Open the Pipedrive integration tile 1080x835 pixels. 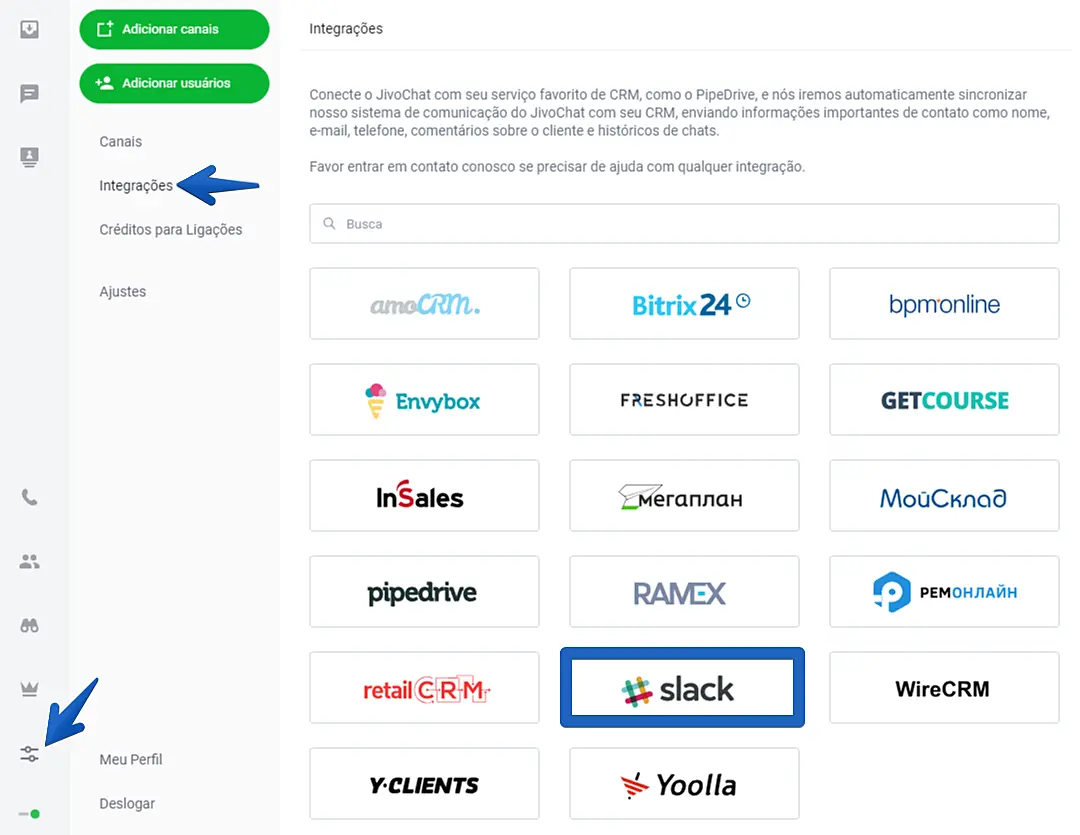[x=424, y=592]
